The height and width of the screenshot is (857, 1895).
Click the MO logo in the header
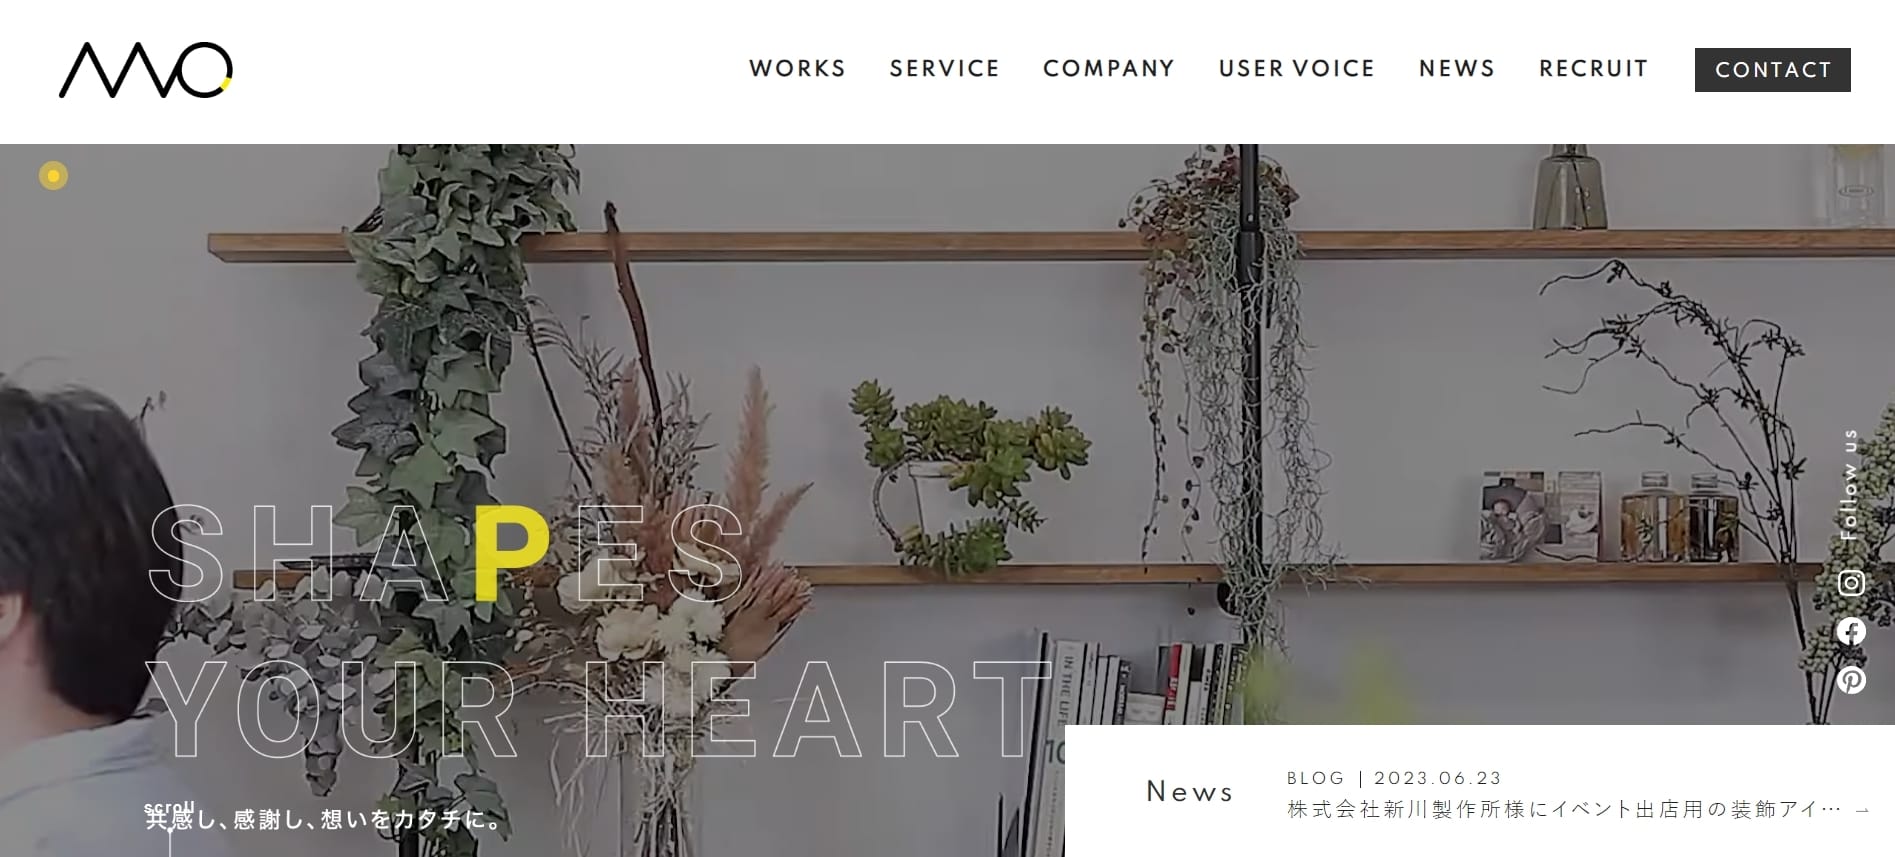click(x=146, y=70)
